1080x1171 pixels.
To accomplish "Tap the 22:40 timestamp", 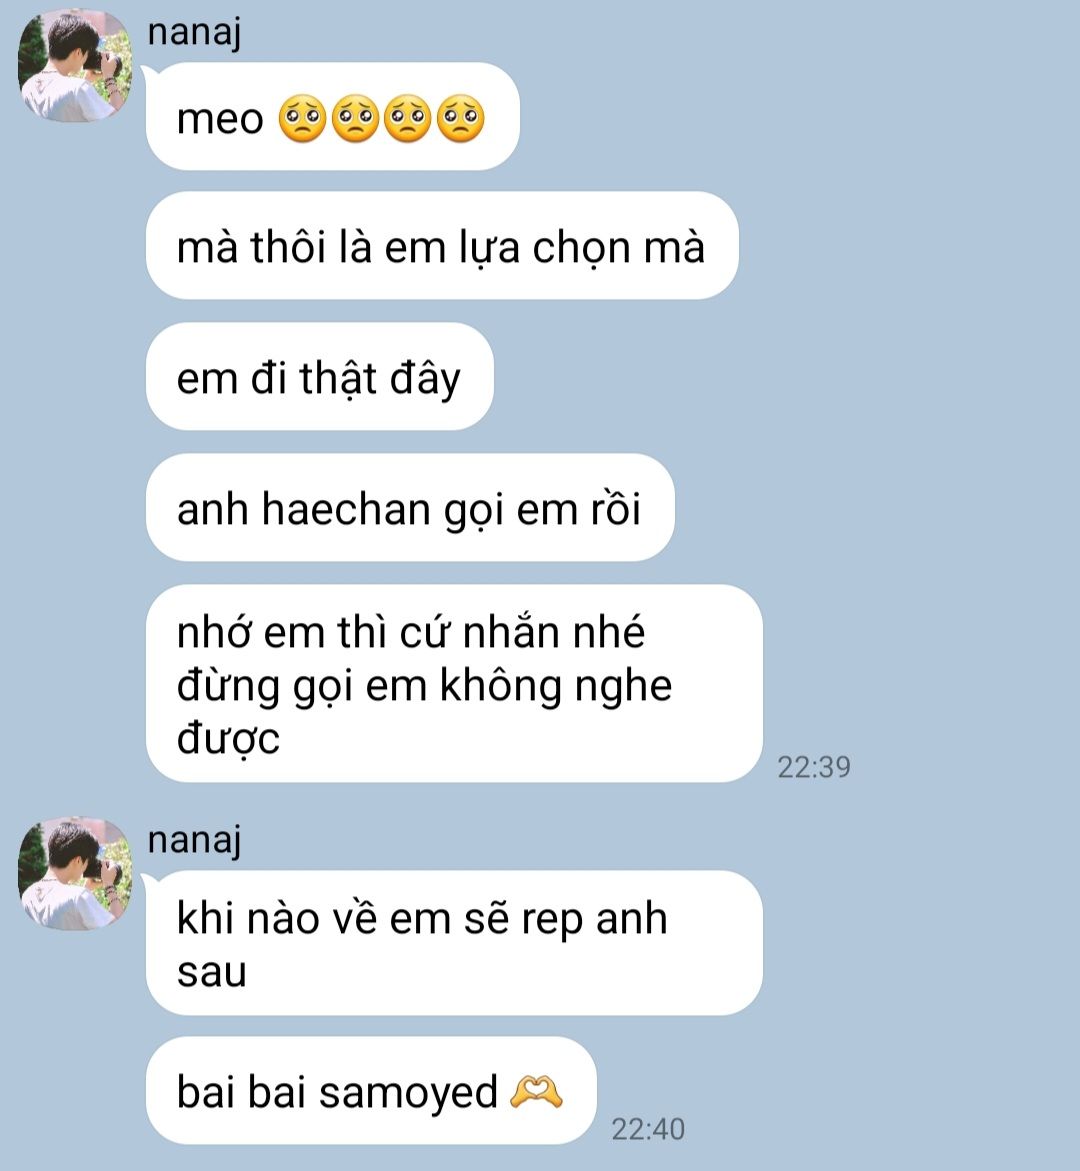I will [x=648, y=1129].
